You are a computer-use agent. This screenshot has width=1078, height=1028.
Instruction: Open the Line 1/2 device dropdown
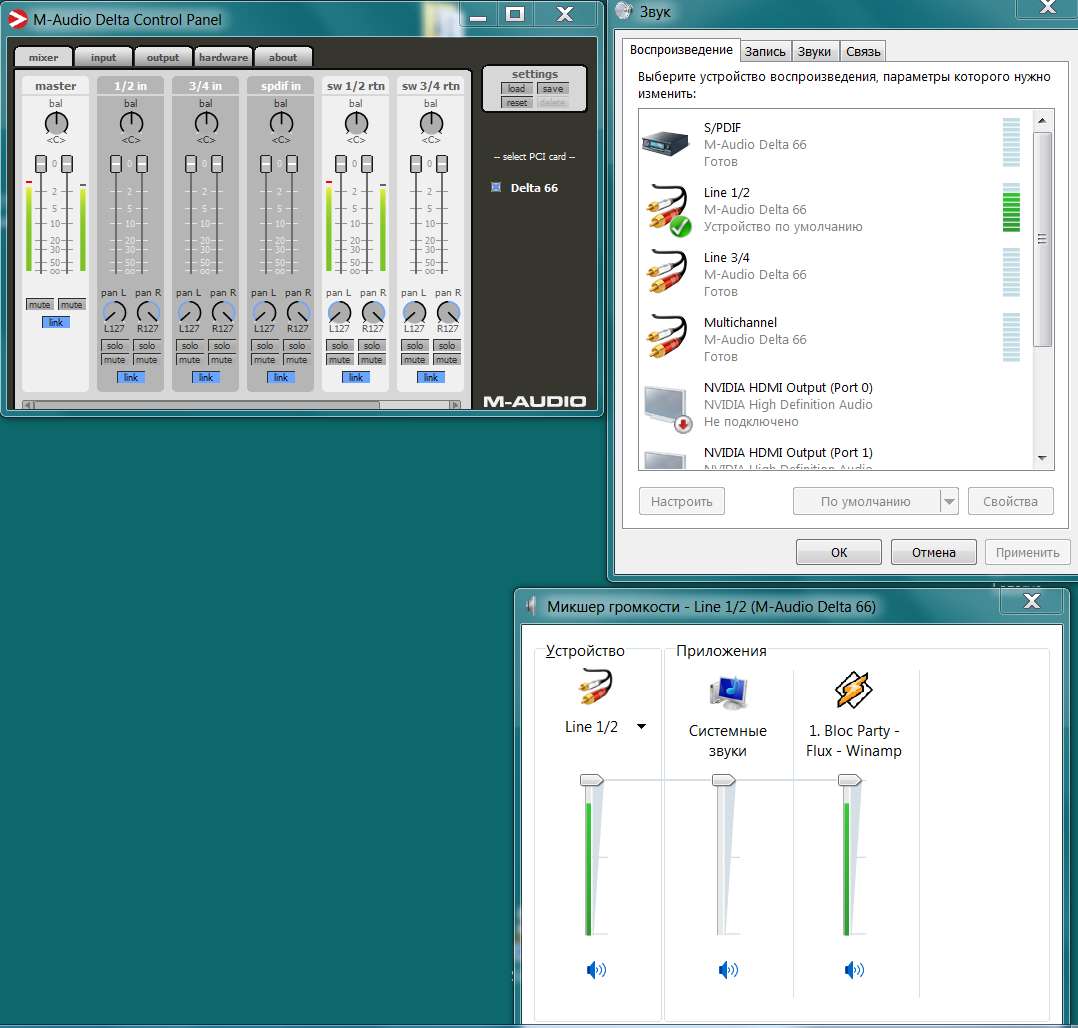click(x=640, y=727)
